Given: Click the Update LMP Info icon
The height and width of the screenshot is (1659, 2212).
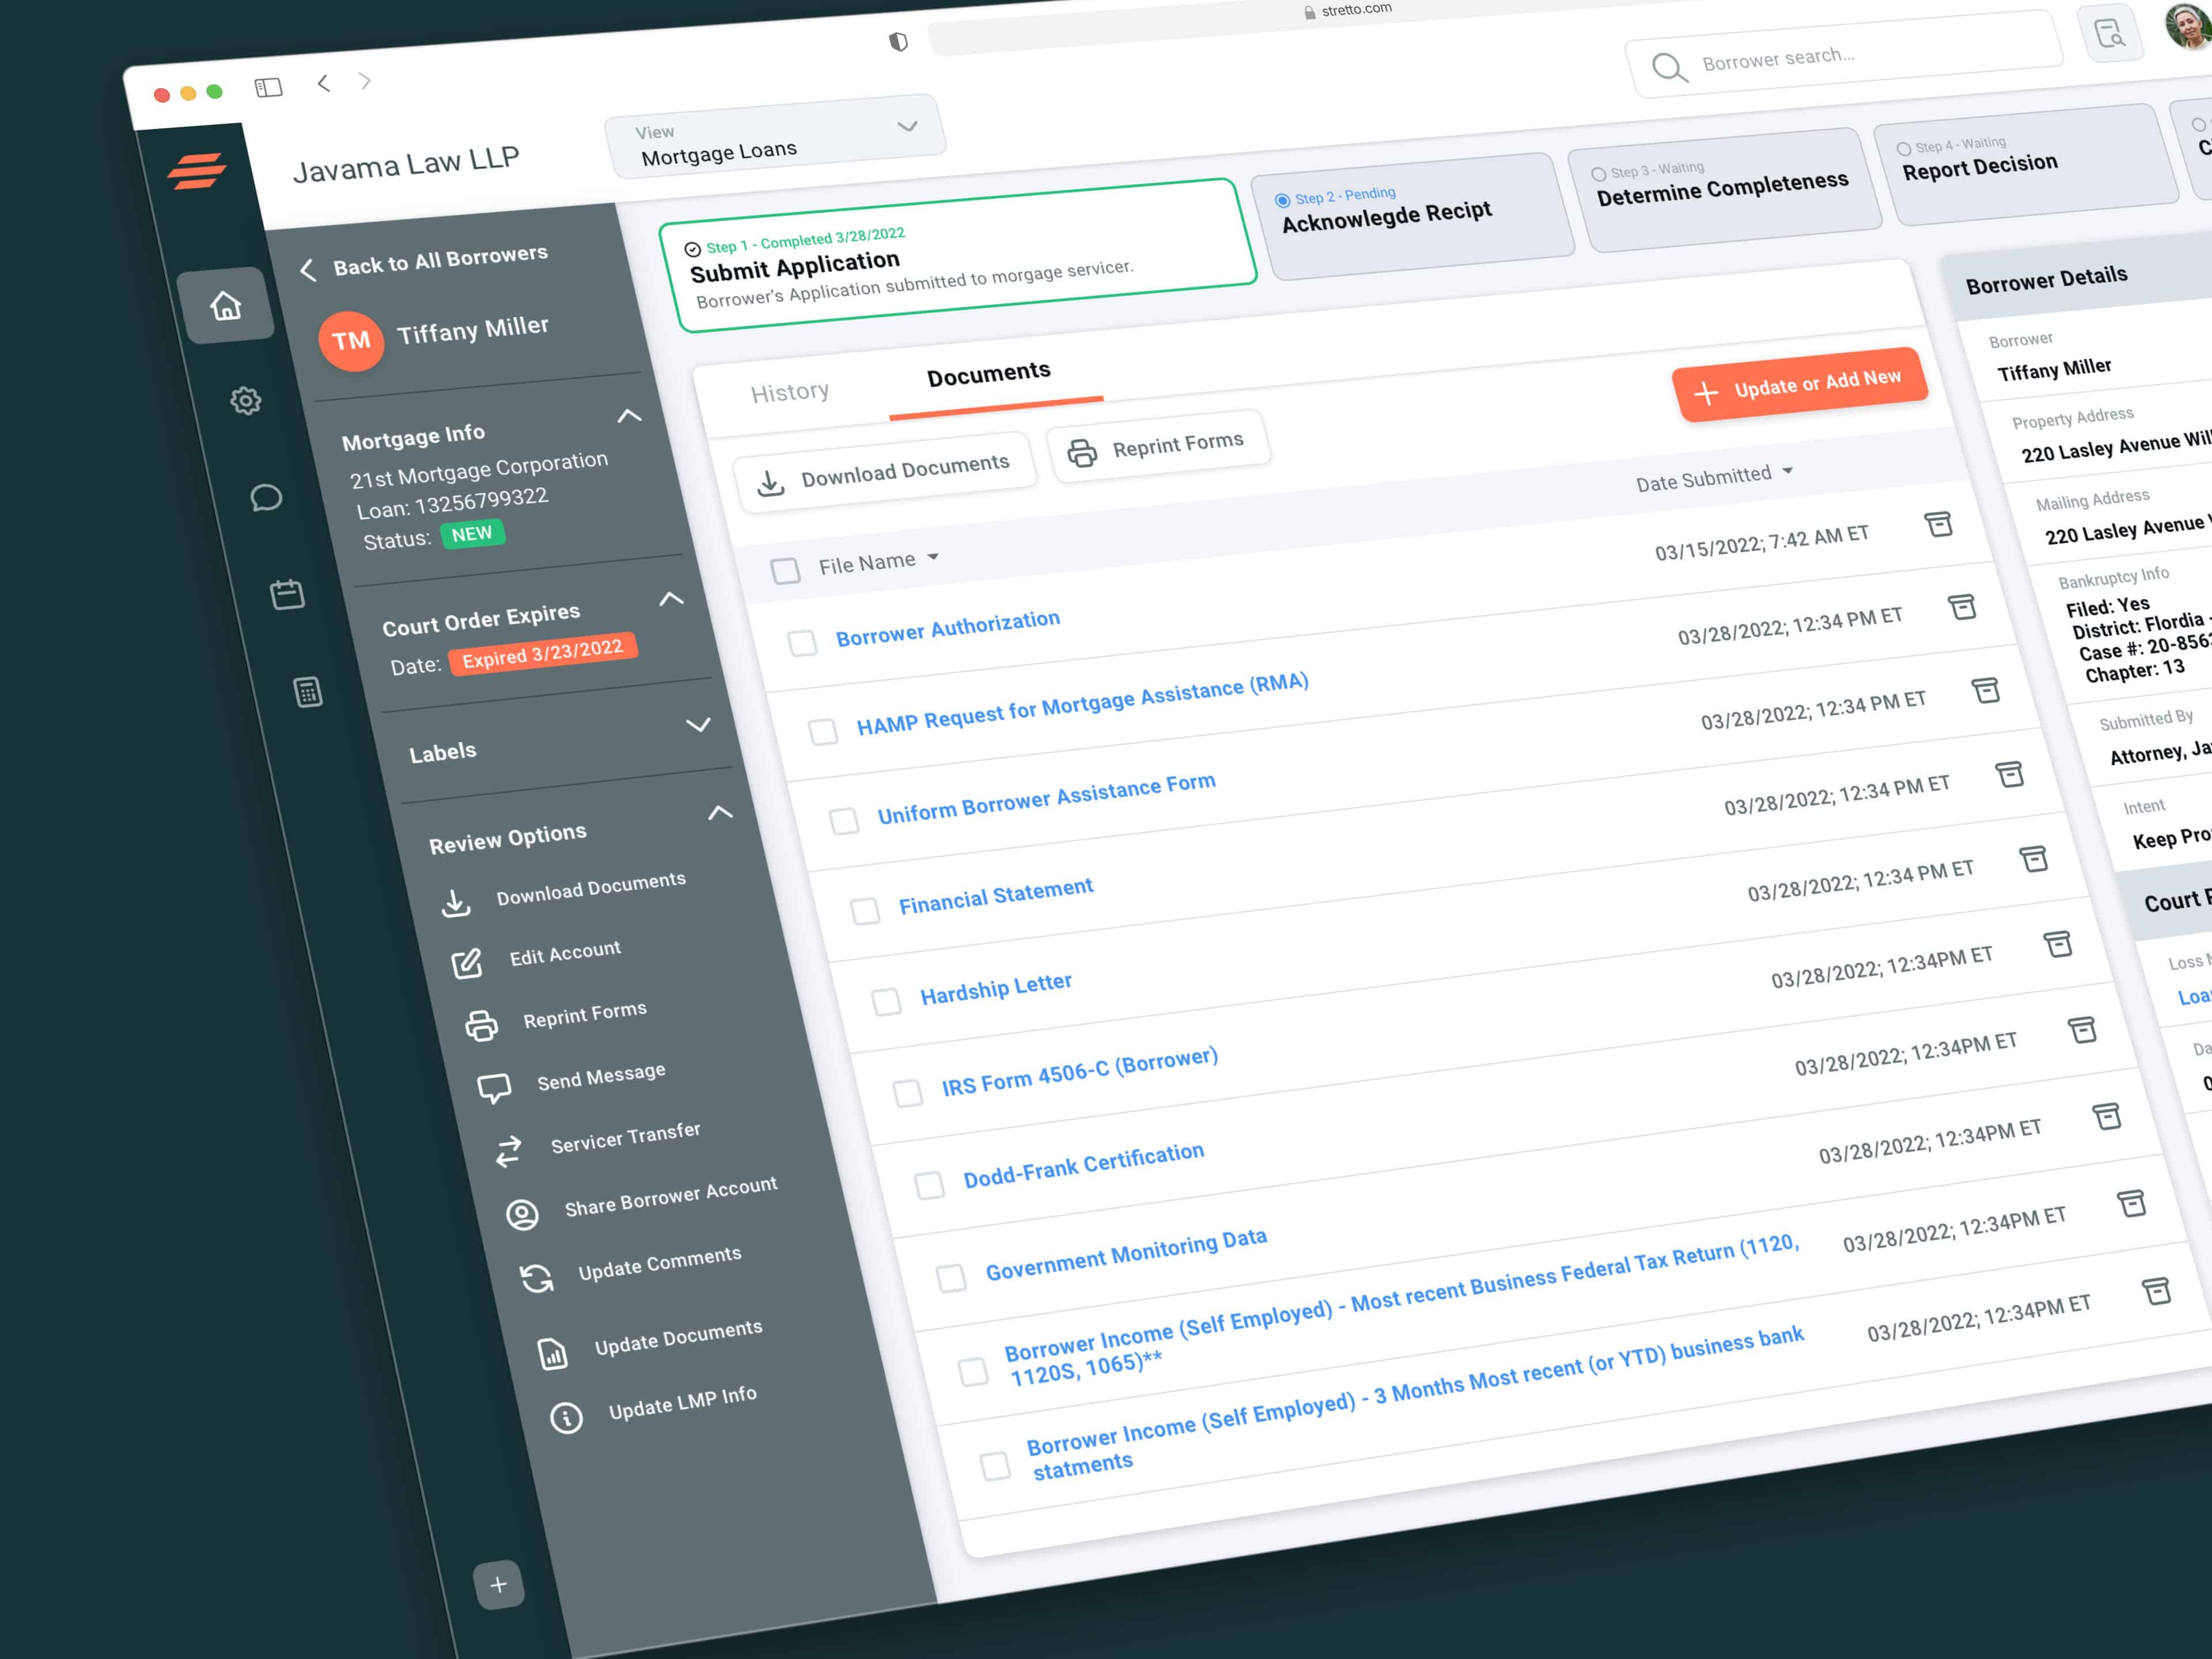Looking at the screenshot, I should click(x=566, y=1417).
